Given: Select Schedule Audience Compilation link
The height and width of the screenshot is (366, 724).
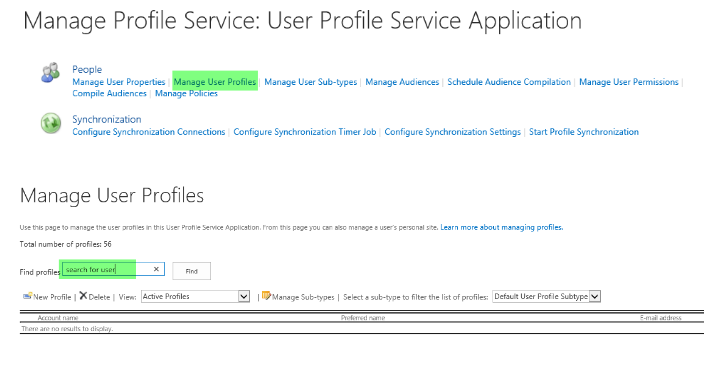Looking at the screenshot, I should tap(509, 82).
